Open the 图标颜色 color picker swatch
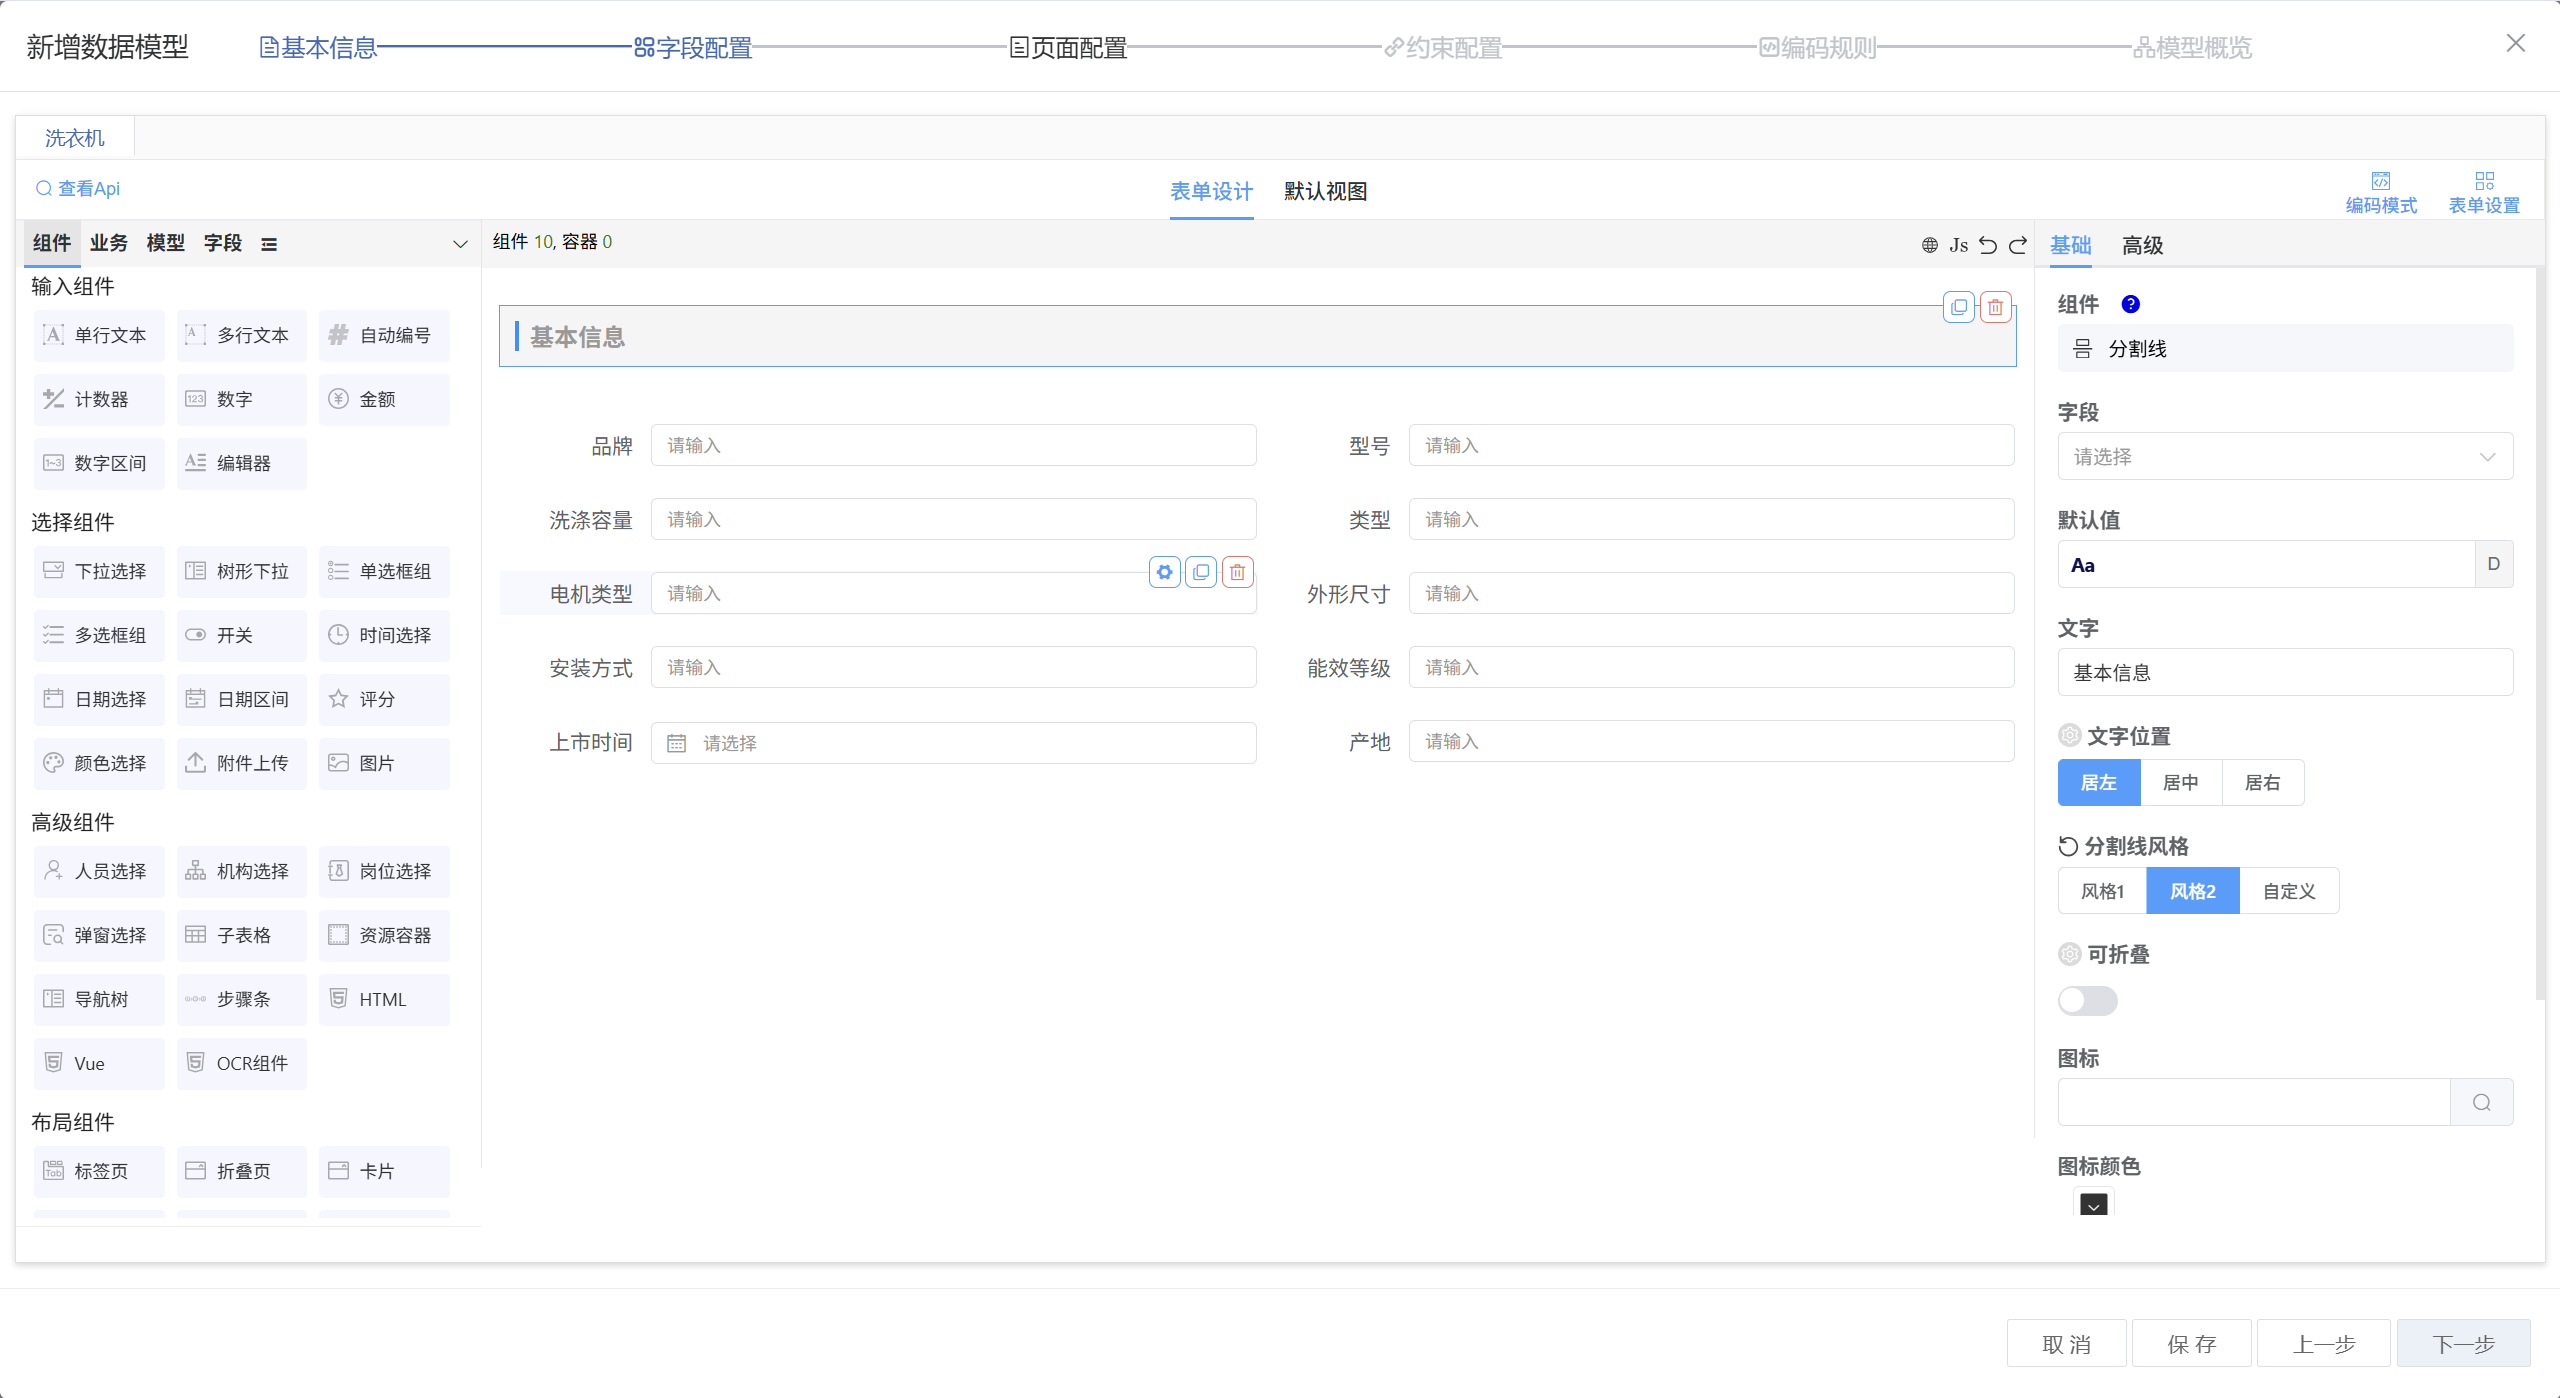The width and height of the screenshot is (2560, 1398). tap(2093, 1205)
